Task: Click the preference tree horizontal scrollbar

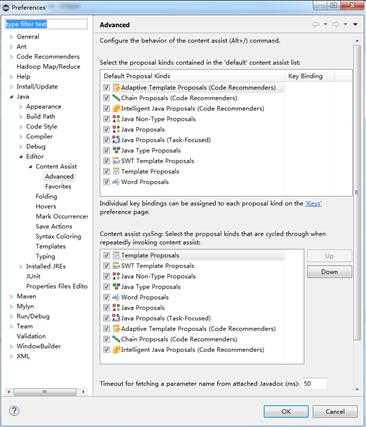Action: 46,392
